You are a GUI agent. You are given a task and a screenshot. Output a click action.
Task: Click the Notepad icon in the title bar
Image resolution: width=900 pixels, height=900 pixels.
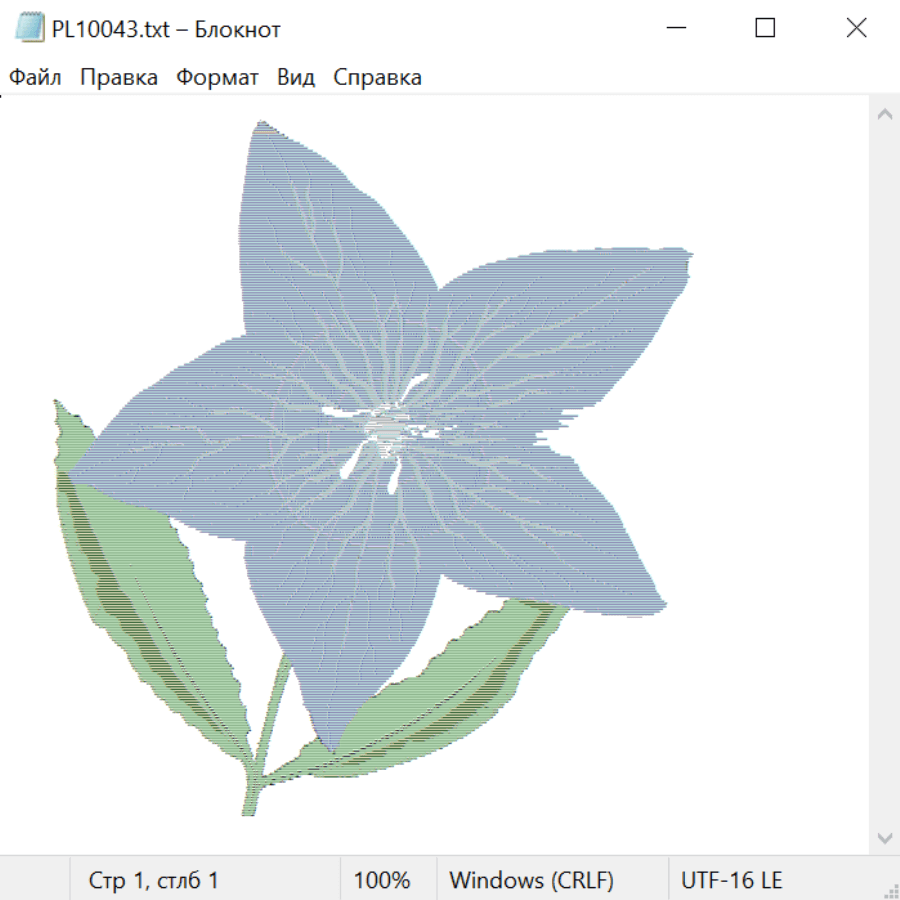[29, 29]
